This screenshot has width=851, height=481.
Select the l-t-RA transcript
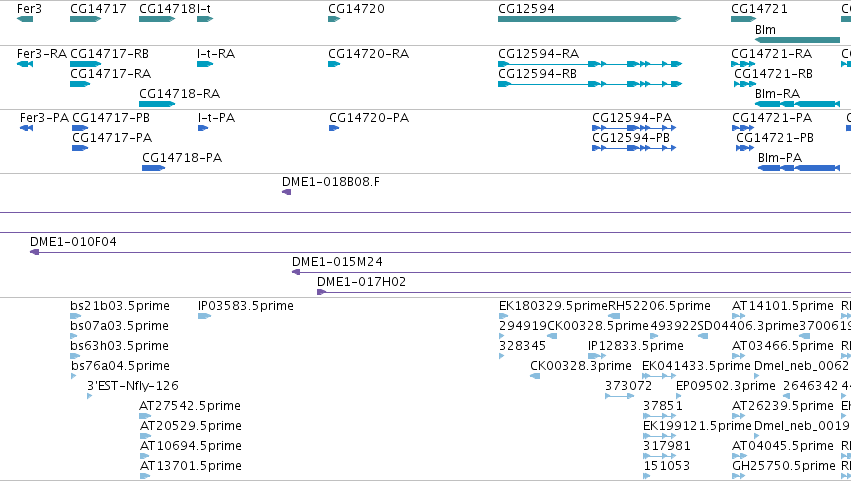205,64
